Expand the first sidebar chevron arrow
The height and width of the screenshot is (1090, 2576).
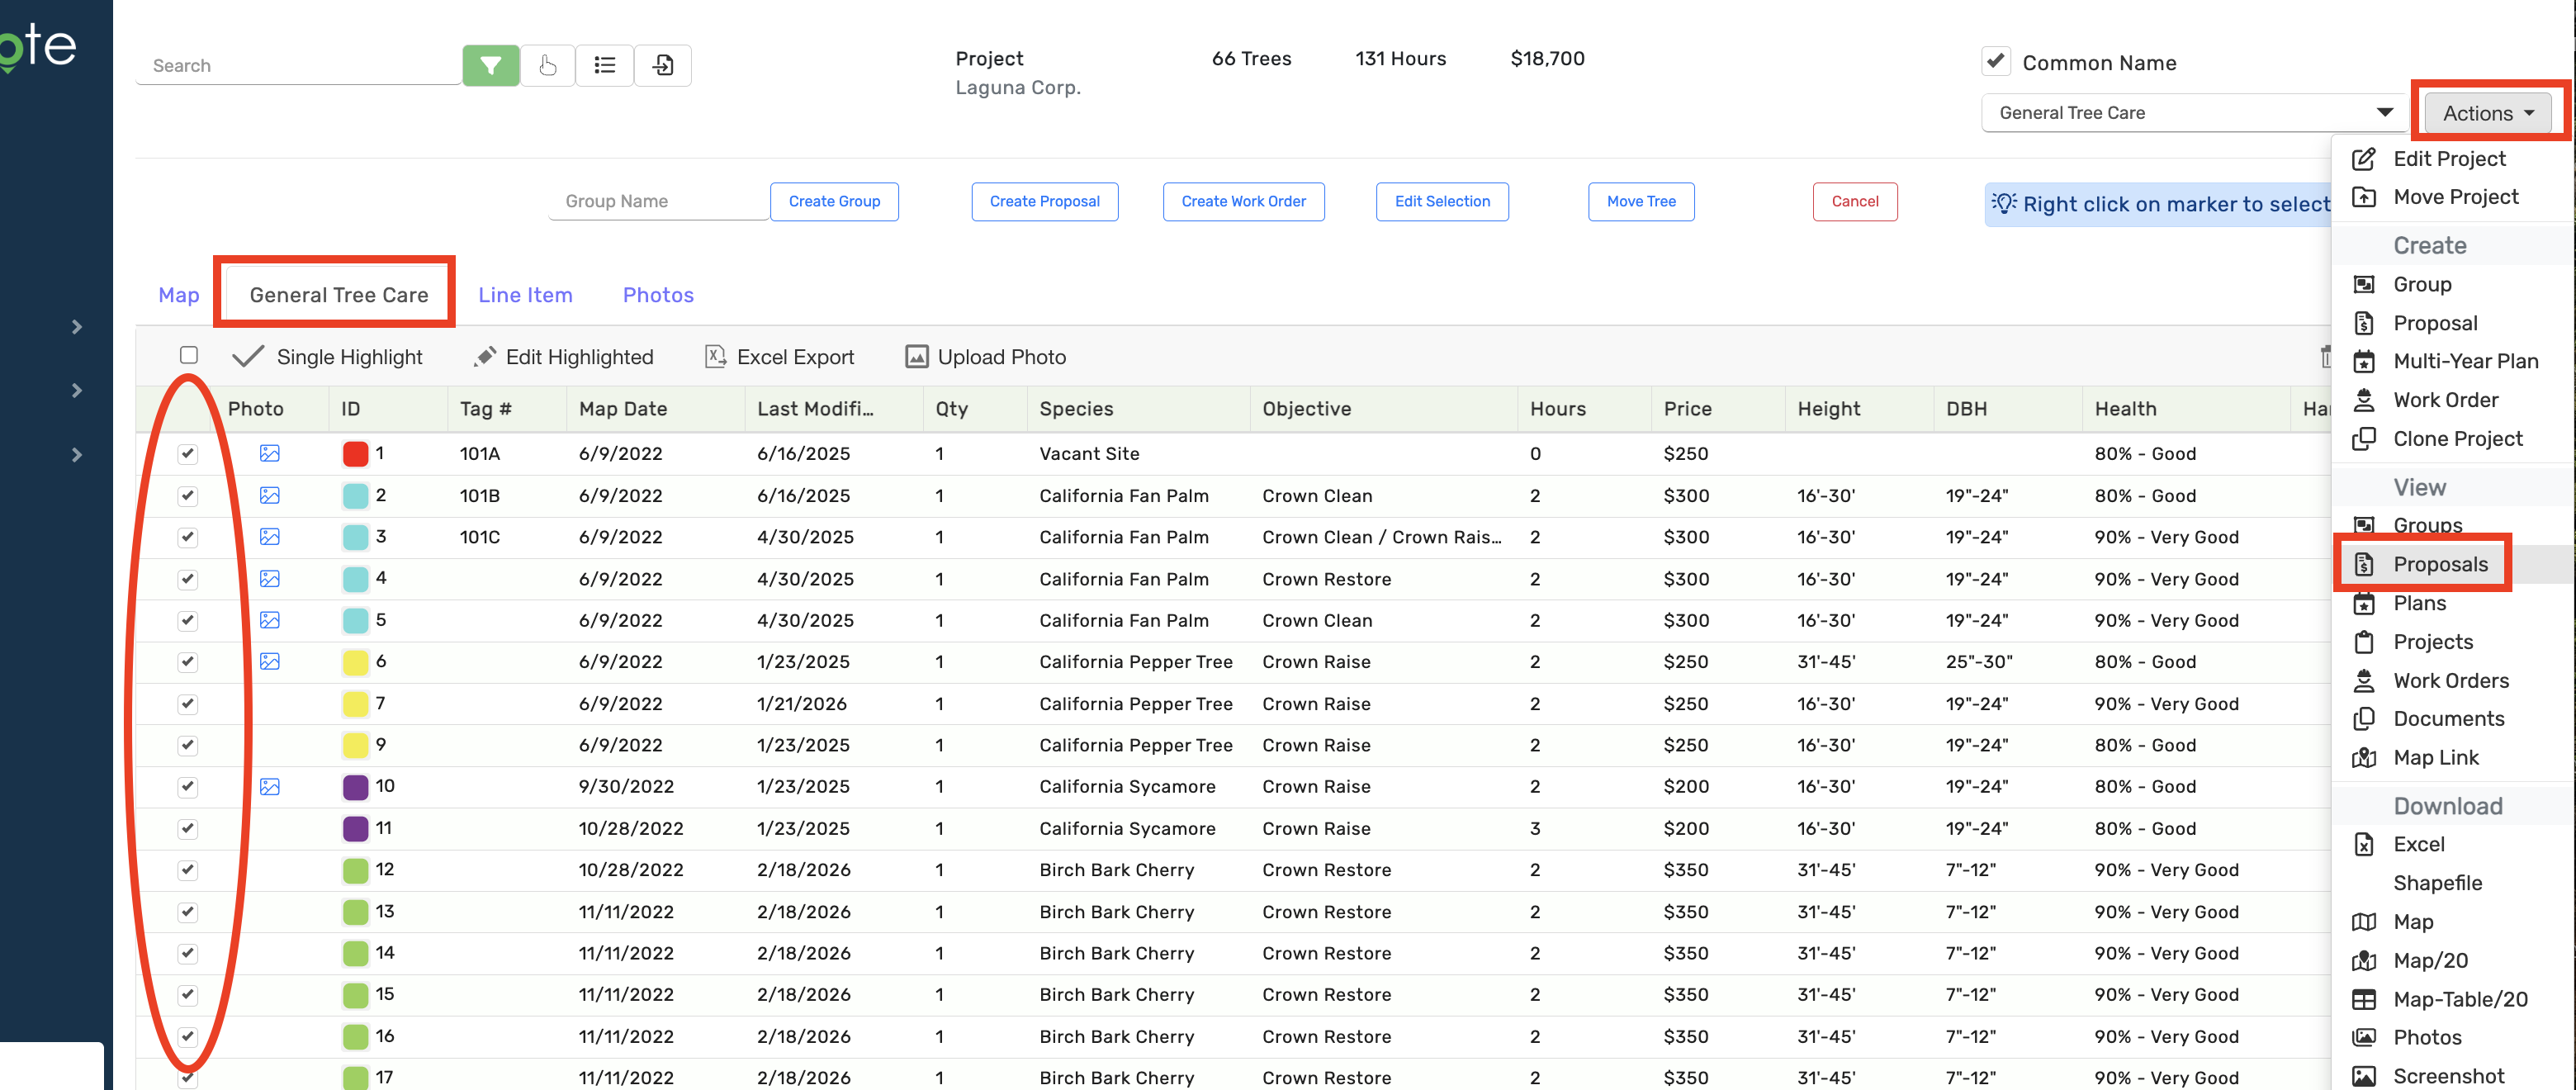[77, 327]
